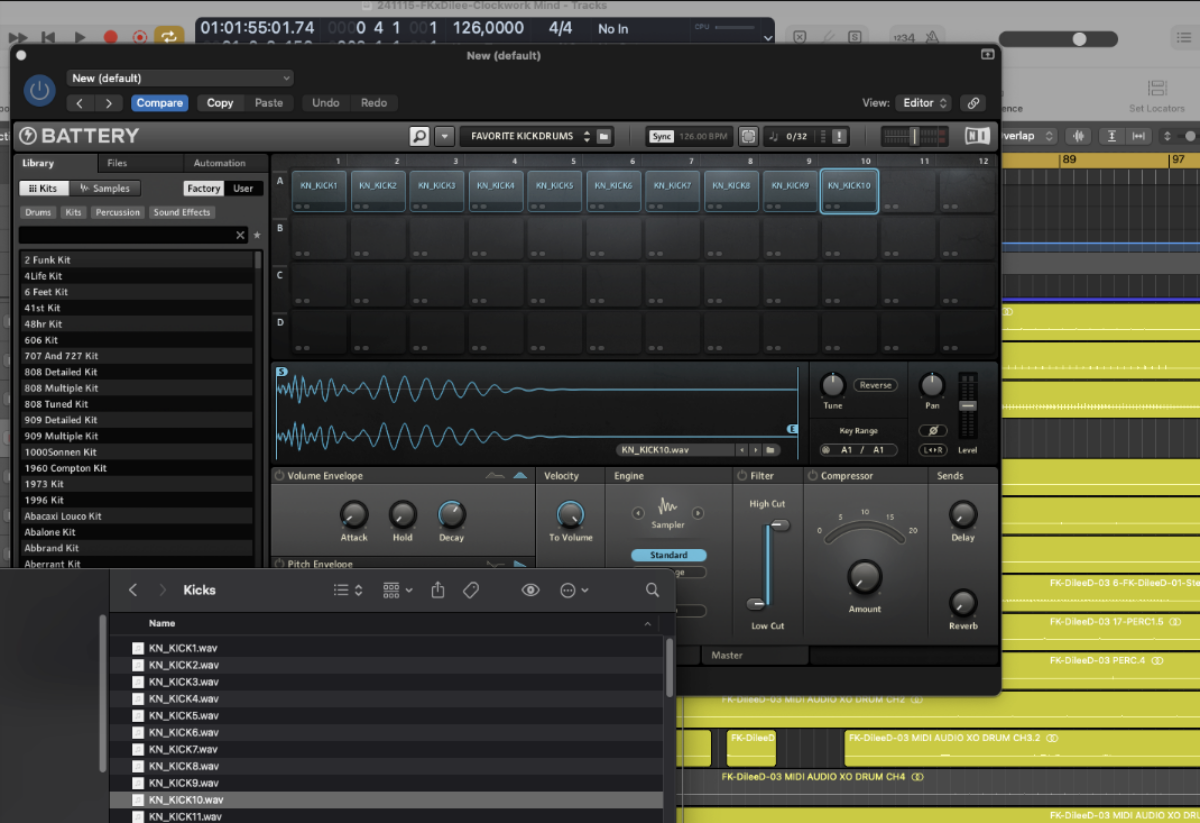This screenshot has height=823, width=1200.
Task: Filter library by Percussion tag
Action: pyautogui.click(x=118, y=212)
